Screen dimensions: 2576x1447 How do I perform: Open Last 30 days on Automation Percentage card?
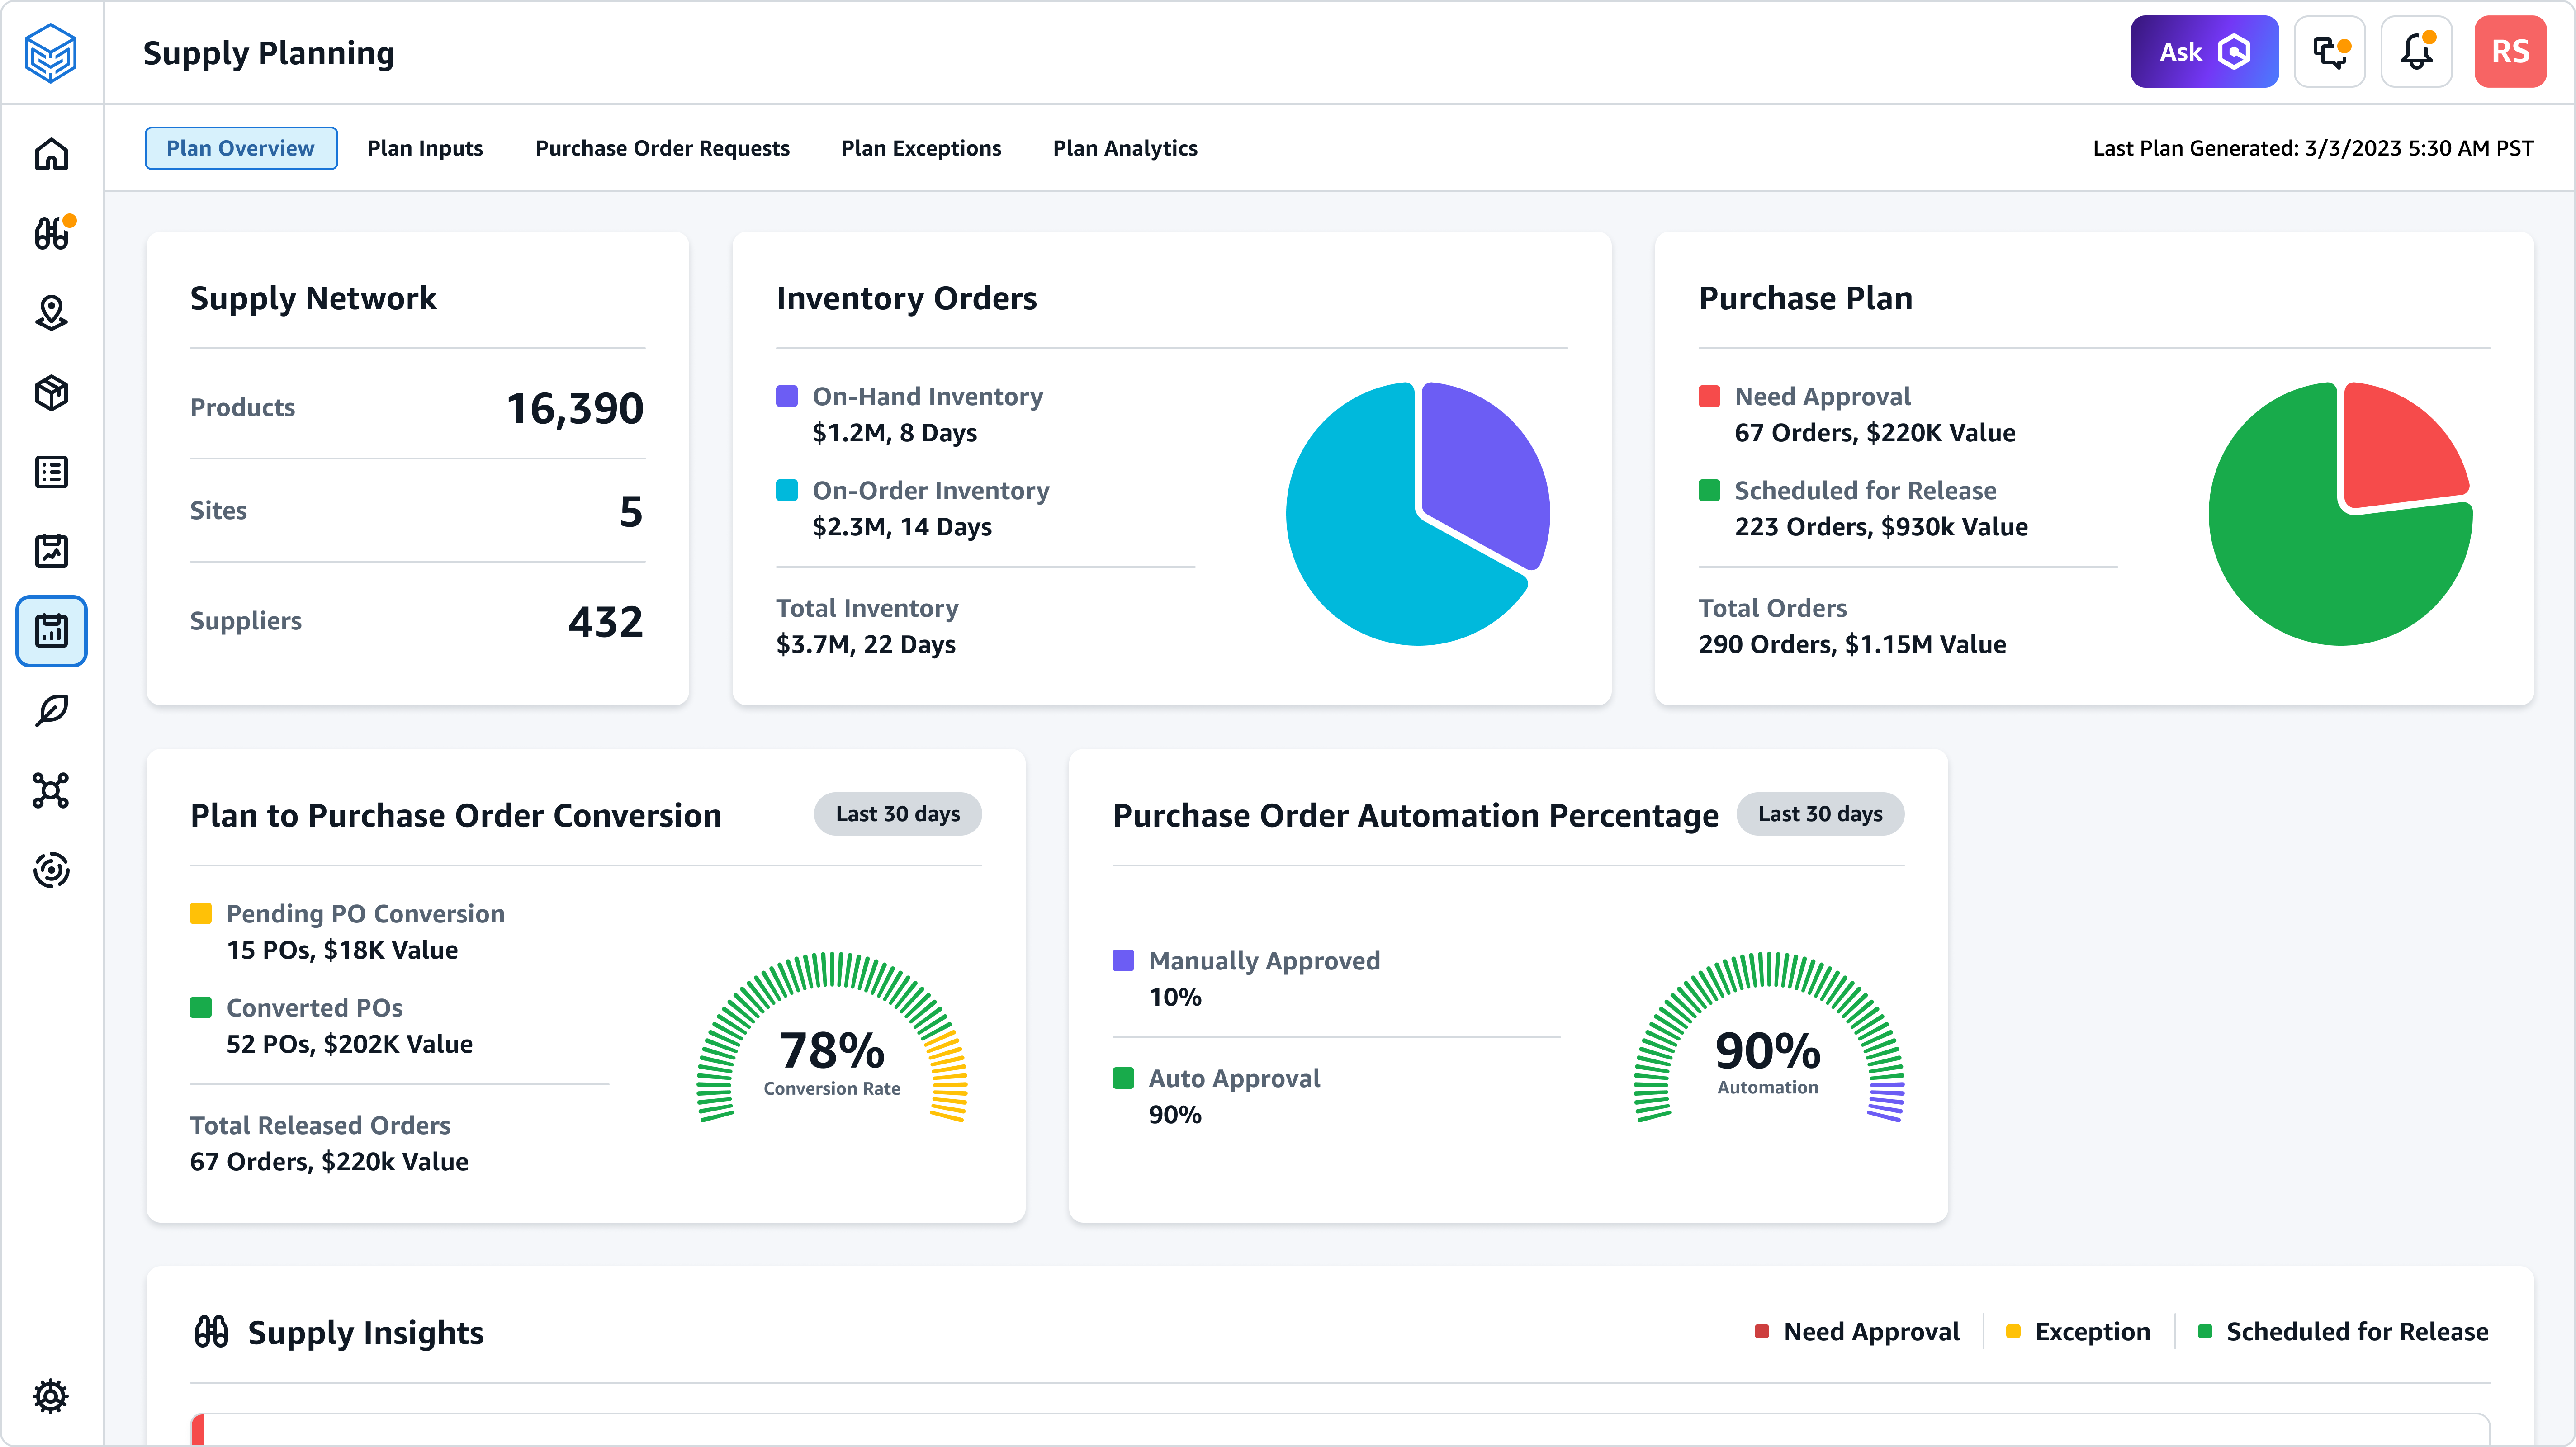click(1820, 814)
